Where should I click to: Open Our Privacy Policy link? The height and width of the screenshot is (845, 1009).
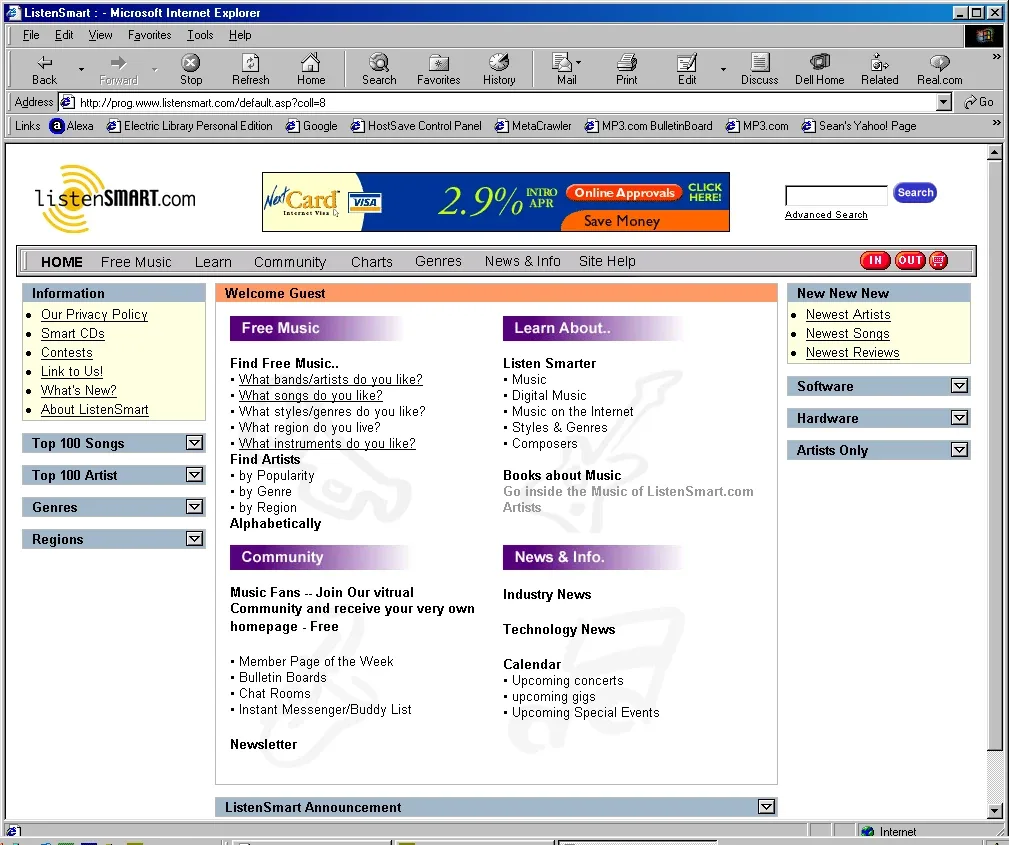coord(94,315)
